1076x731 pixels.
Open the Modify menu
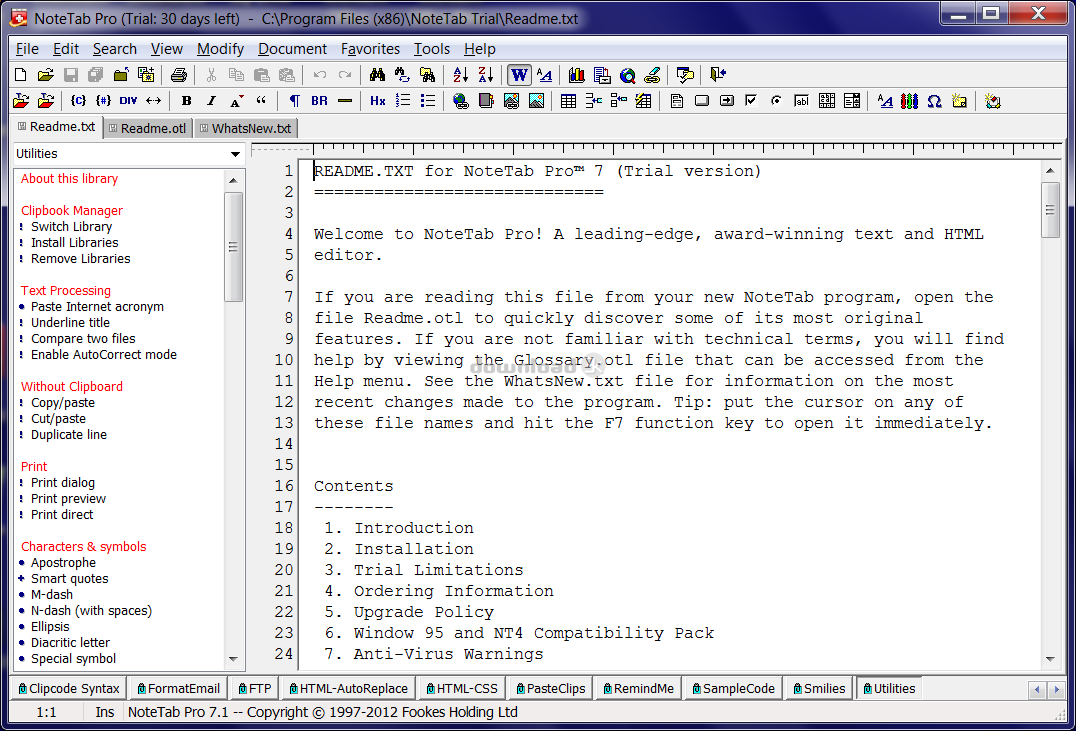(220, 49)
